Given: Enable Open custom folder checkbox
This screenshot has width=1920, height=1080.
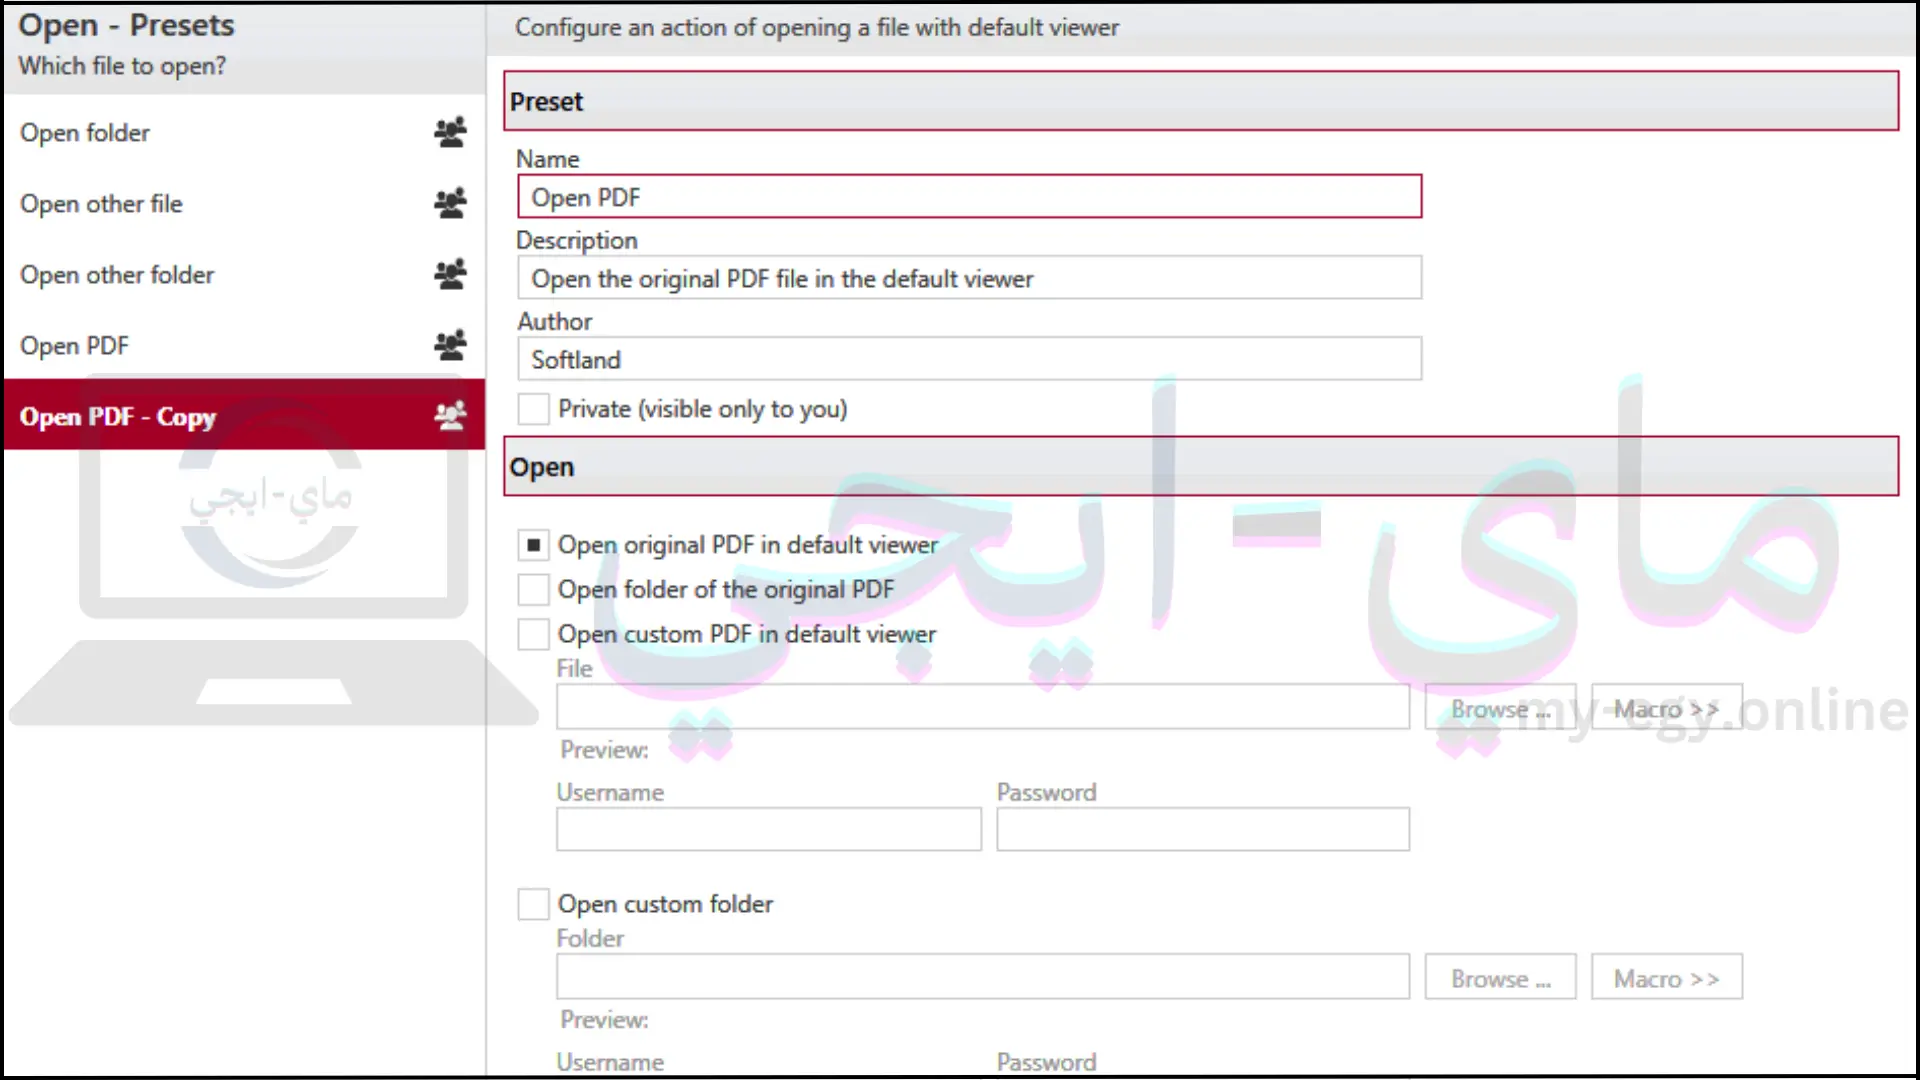Looking at the screenshot, I should click(x=533, y=903).
